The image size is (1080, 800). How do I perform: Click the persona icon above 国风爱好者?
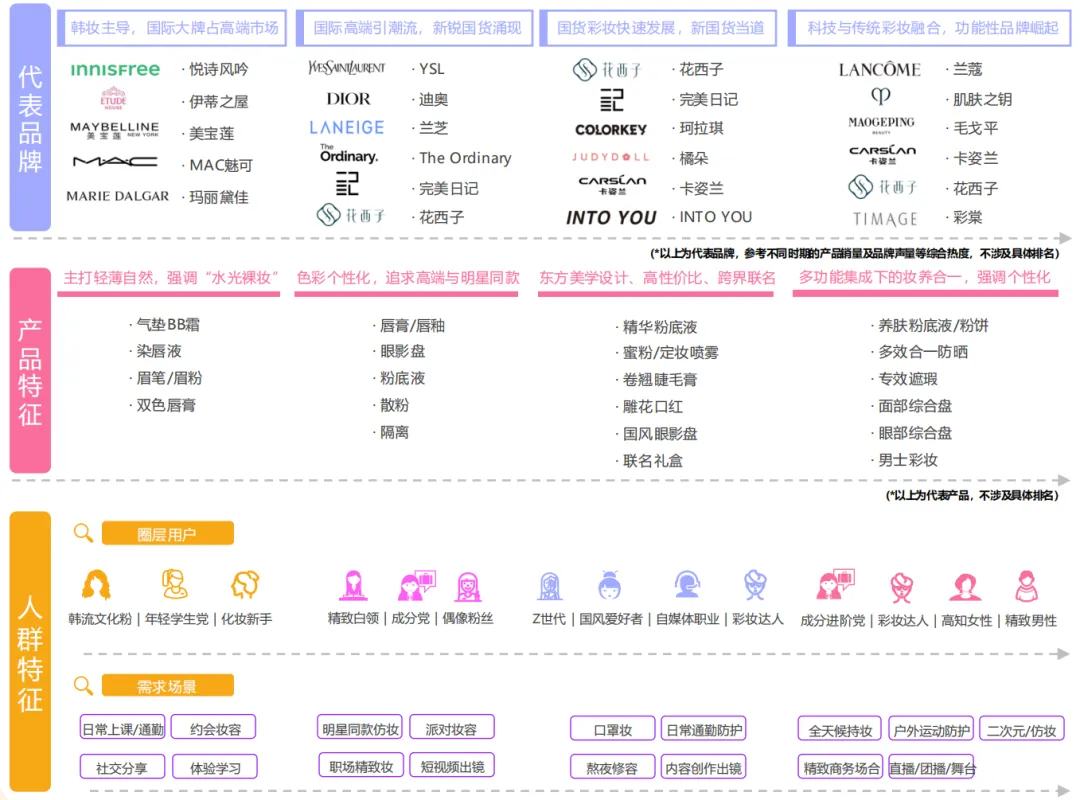(x=610, y=586)
